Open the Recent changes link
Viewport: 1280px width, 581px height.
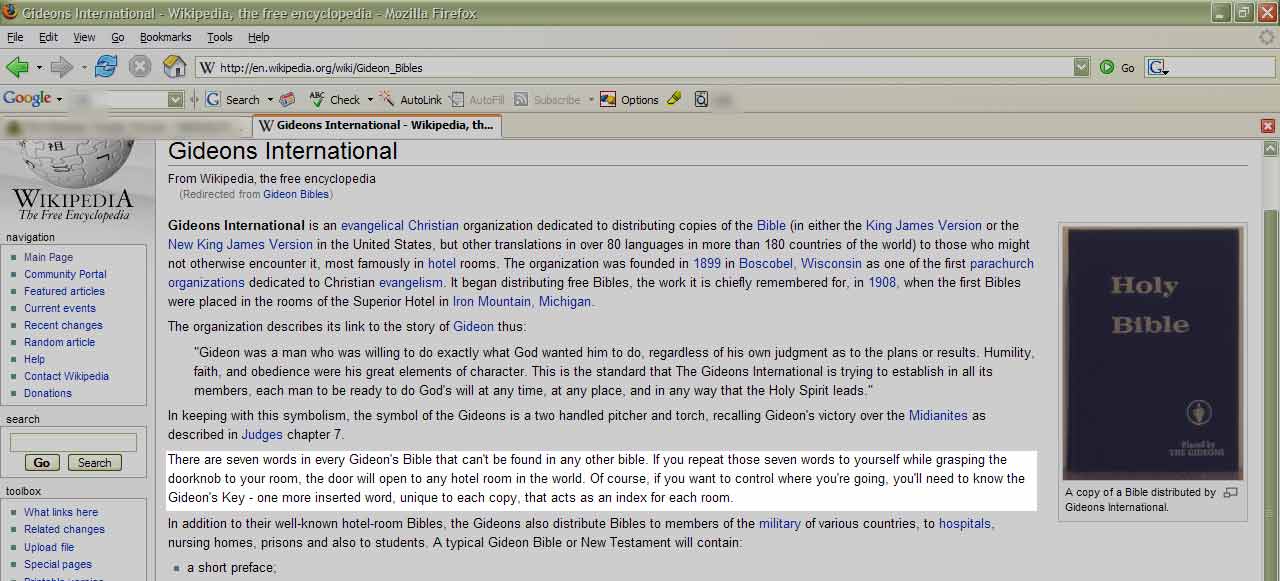coord(63,325)
